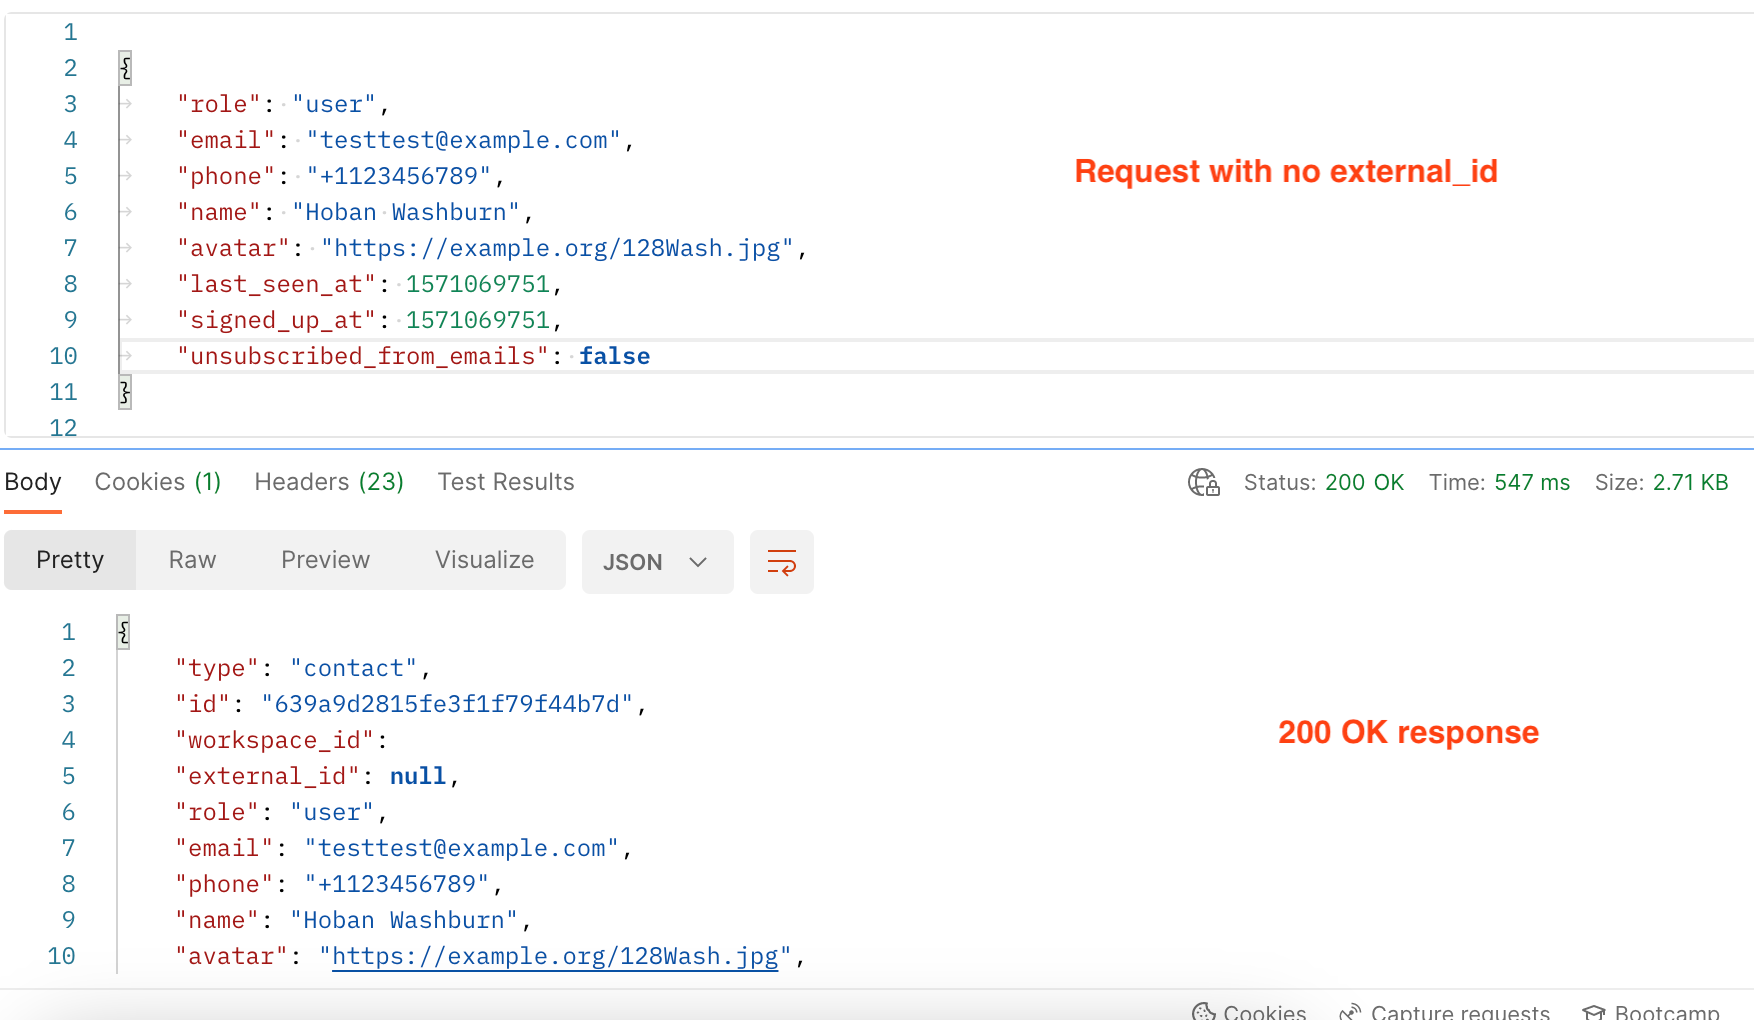Select the Raw view mode
1754x1020 pixels.
pos(192,560)
